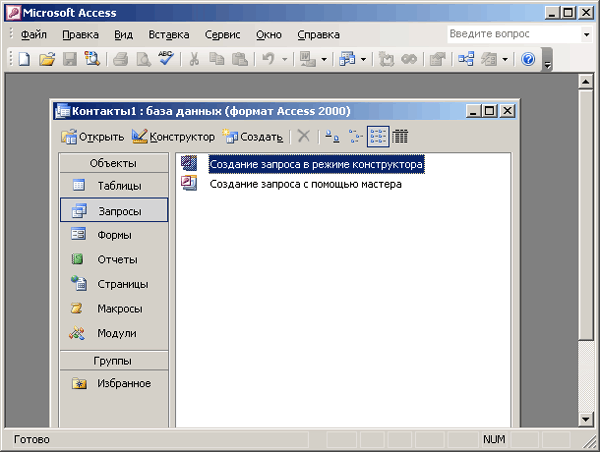Open the Toolbar Options chevron
The image size is (600, 452).
click(548, 60)
